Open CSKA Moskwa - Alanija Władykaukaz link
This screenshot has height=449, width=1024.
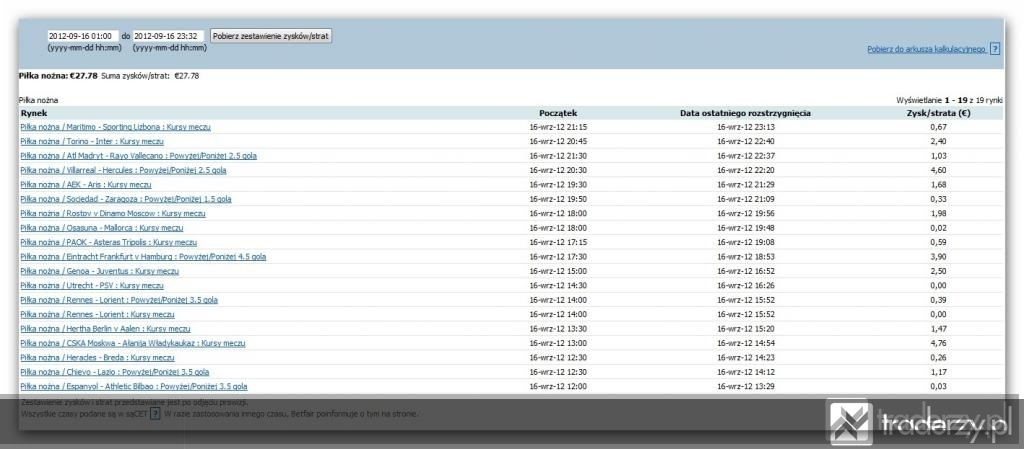click(x=133, y=343)
